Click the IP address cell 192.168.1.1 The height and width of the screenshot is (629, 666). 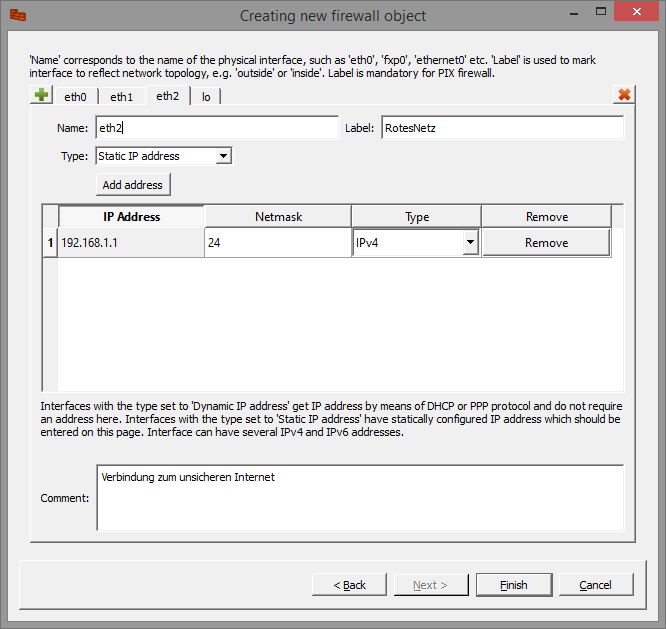pos(131,243)
